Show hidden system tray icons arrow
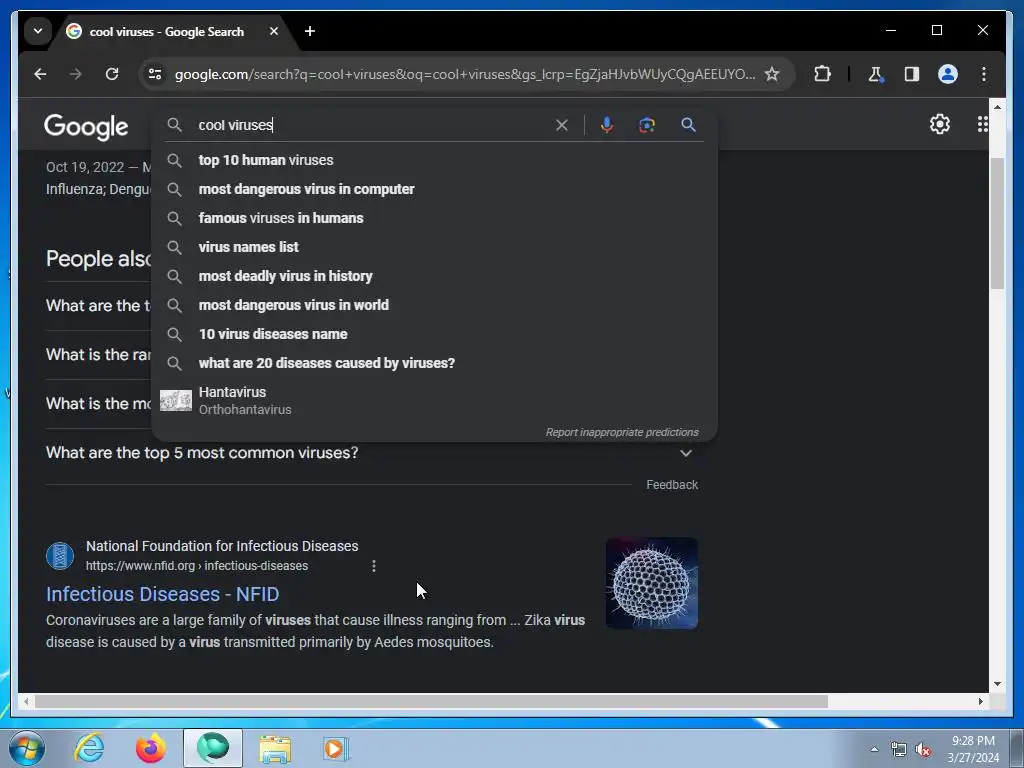The height and width of the screenshot is (768, 1024). [874, 749]
